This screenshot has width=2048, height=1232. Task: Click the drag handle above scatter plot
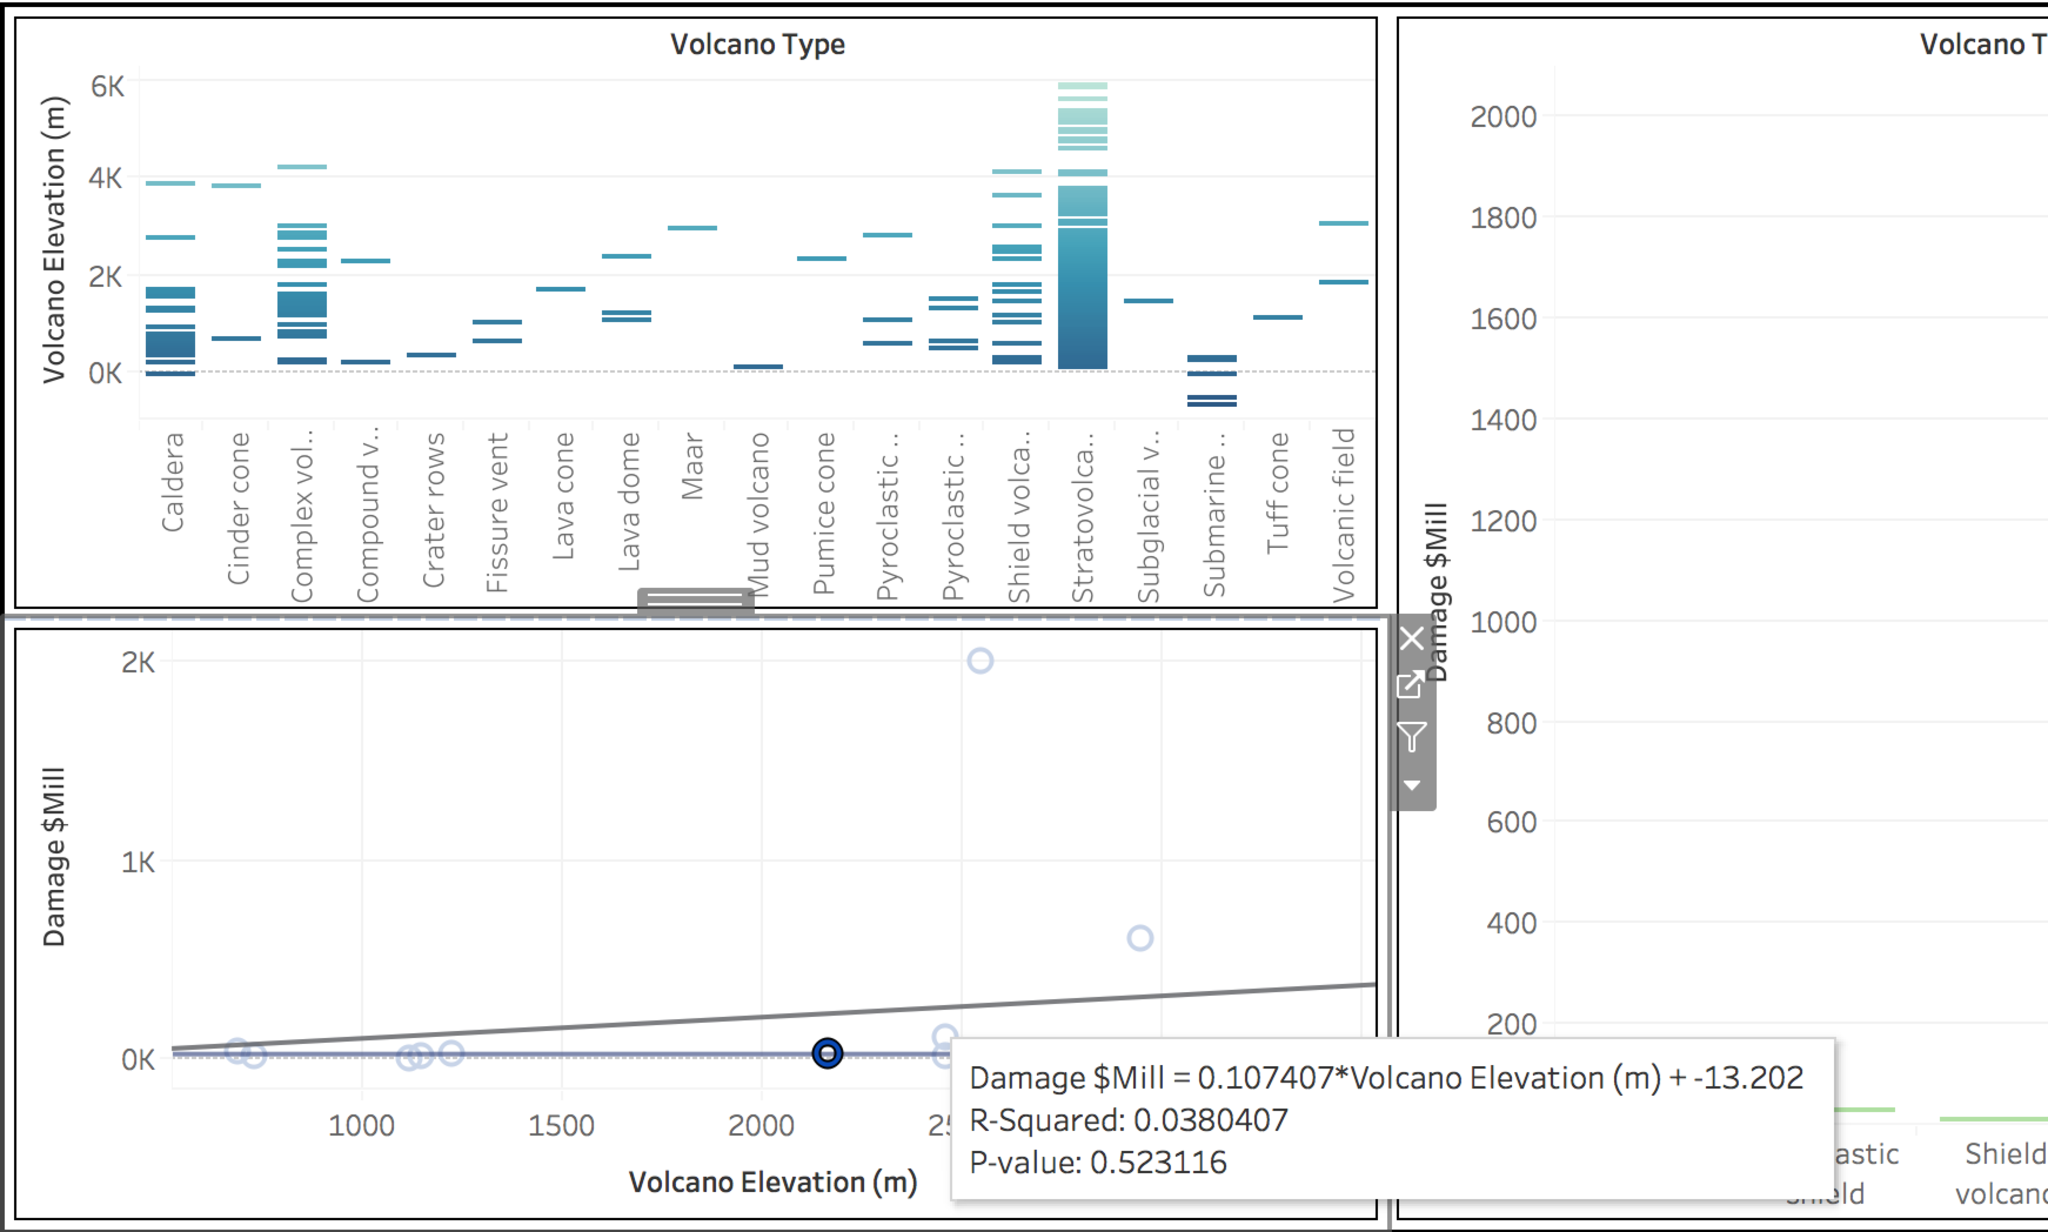695,600
